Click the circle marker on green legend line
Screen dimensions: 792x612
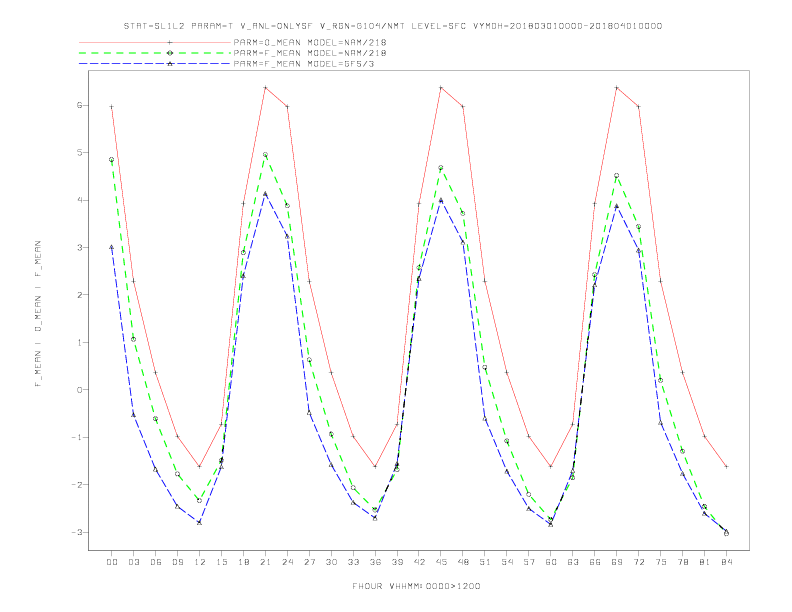coord(170,53)
